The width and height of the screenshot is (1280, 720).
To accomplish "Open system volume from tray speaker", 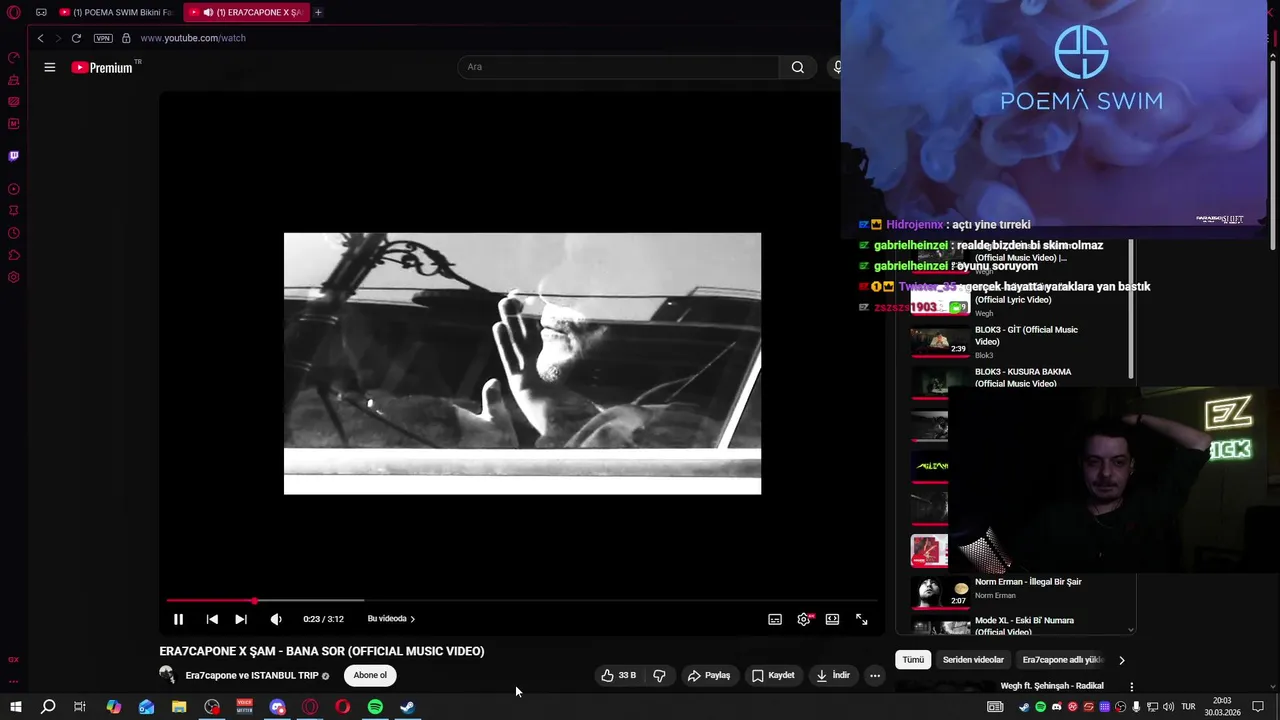I will point(1169,707).
